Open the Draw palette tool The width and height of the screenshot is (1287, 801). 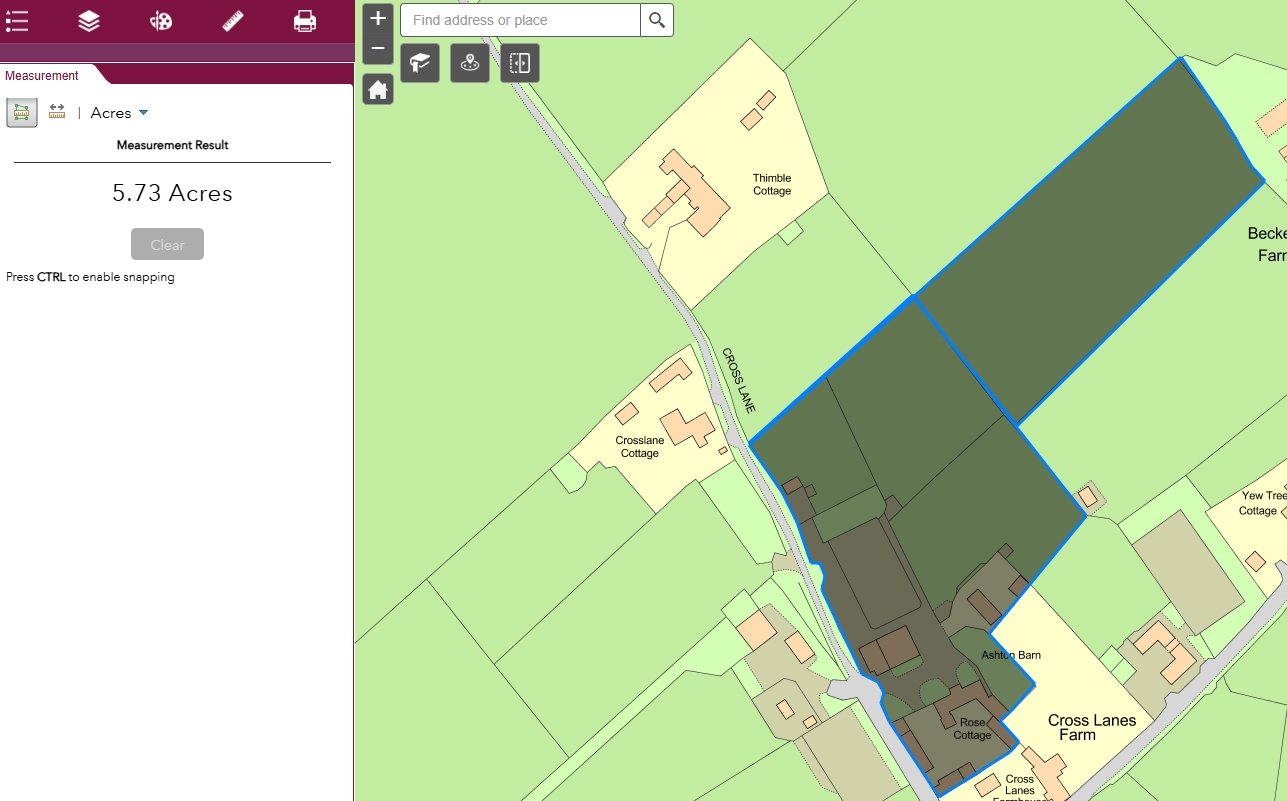pos(161,21)
